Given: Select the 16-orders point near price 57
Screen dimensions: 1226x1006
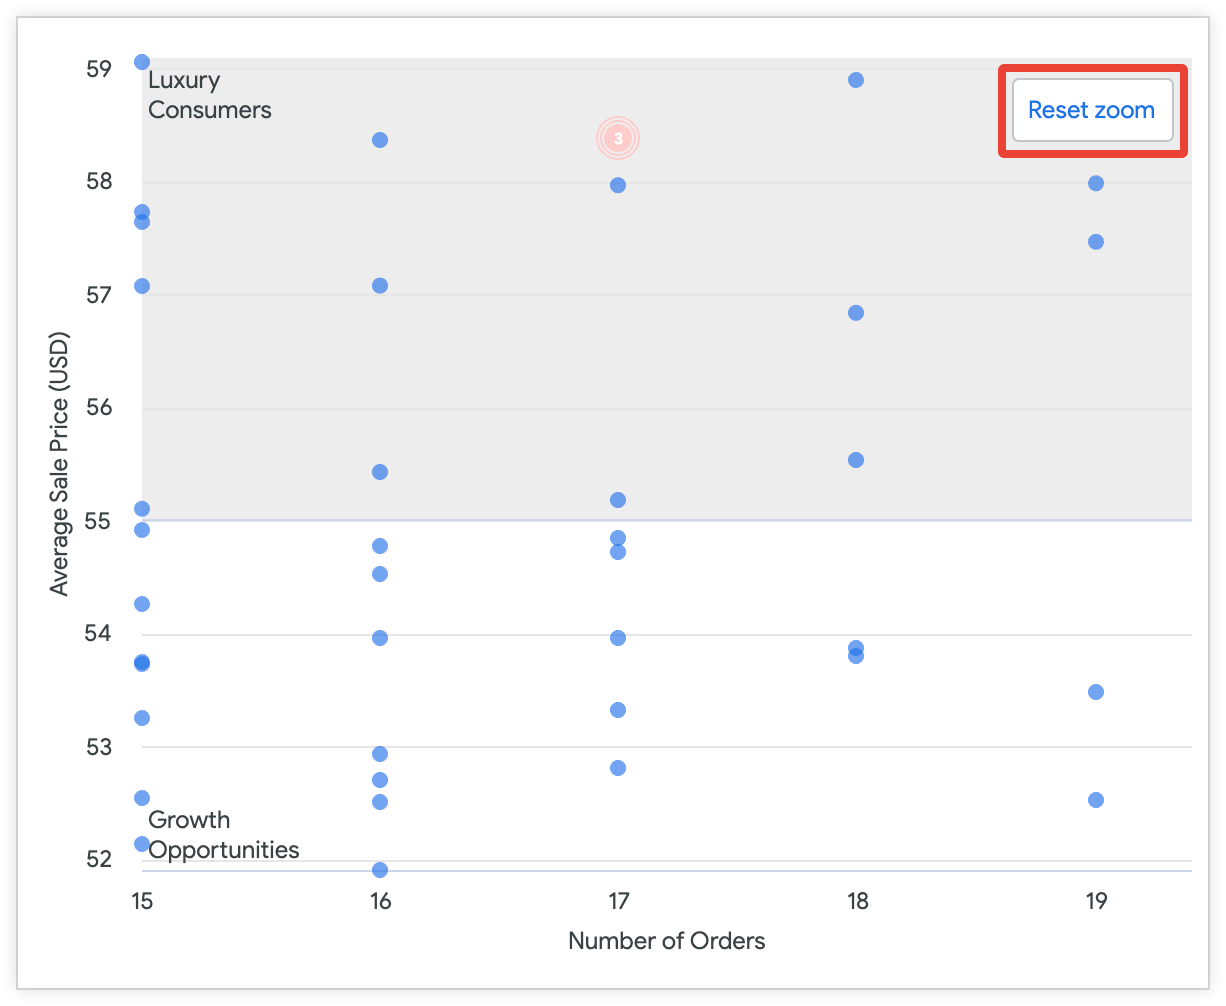Looking at the screenshot, I should (380, 286).
